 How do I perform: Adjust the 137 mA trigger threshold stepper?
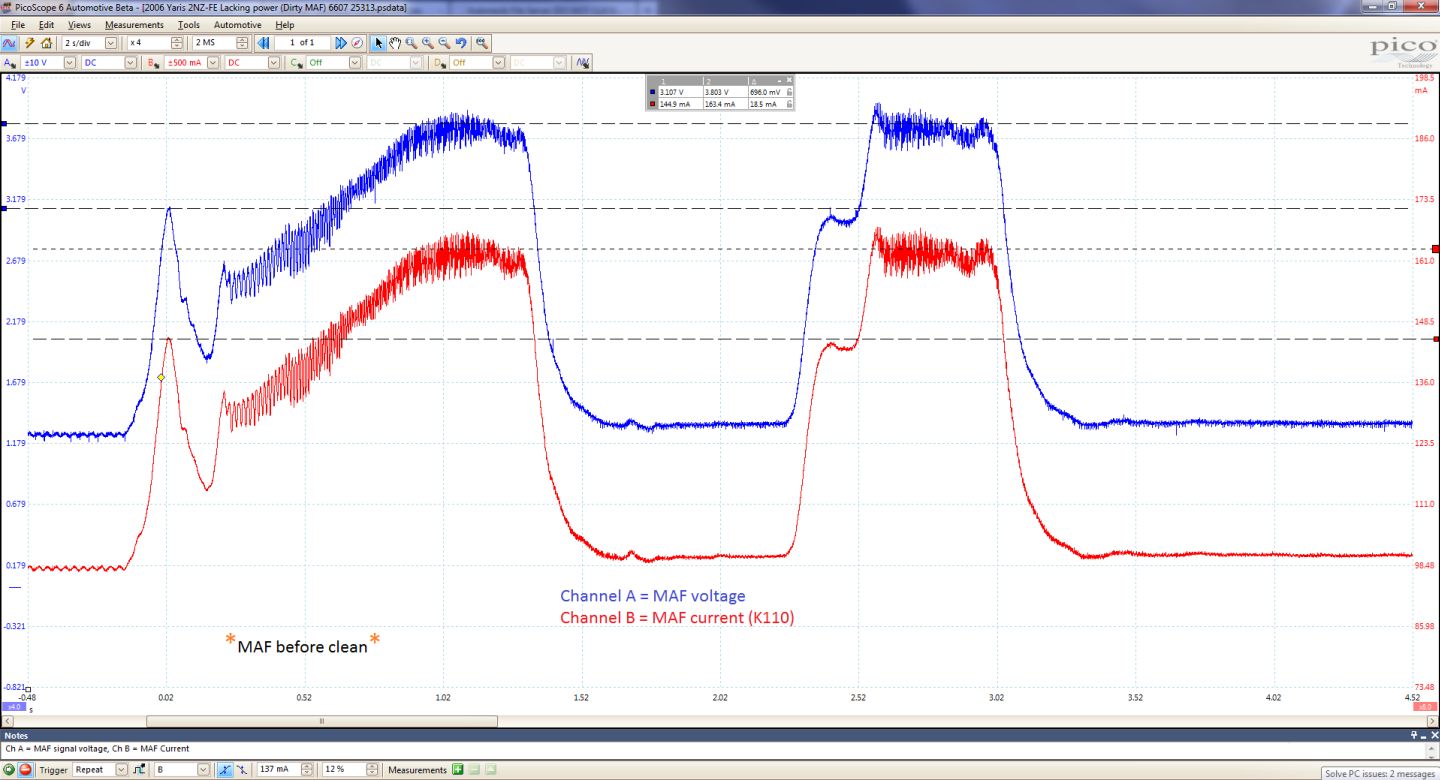[306, 770]
